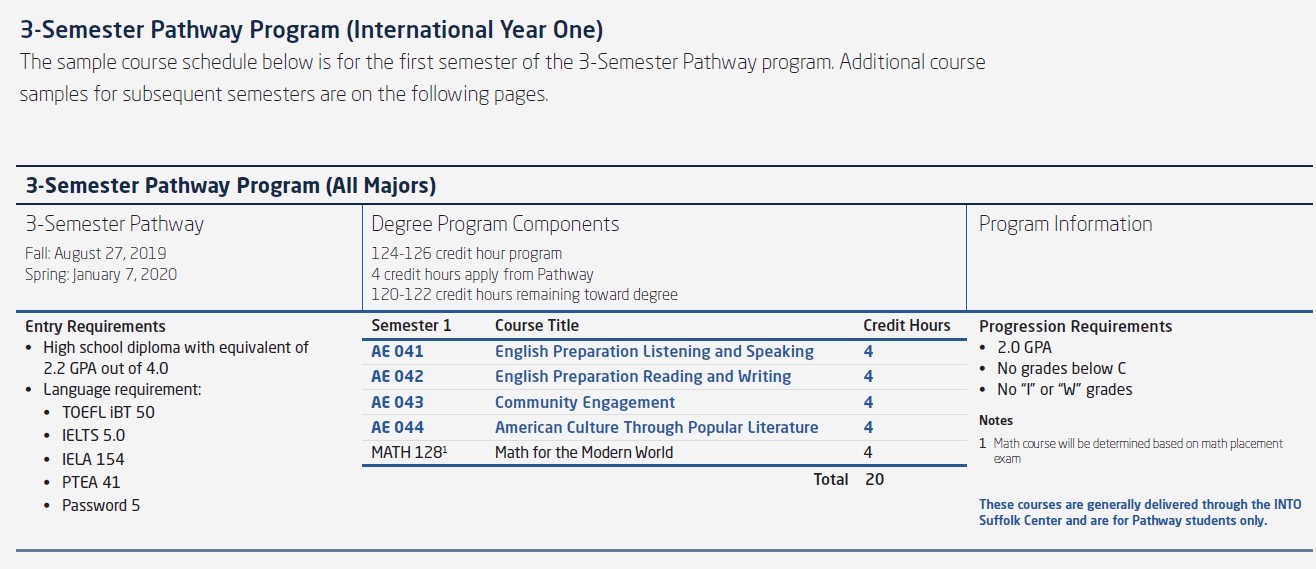Click the AE 044 course code
Viewport: 1316px width, 569px height.
click(x=397, y=428)
